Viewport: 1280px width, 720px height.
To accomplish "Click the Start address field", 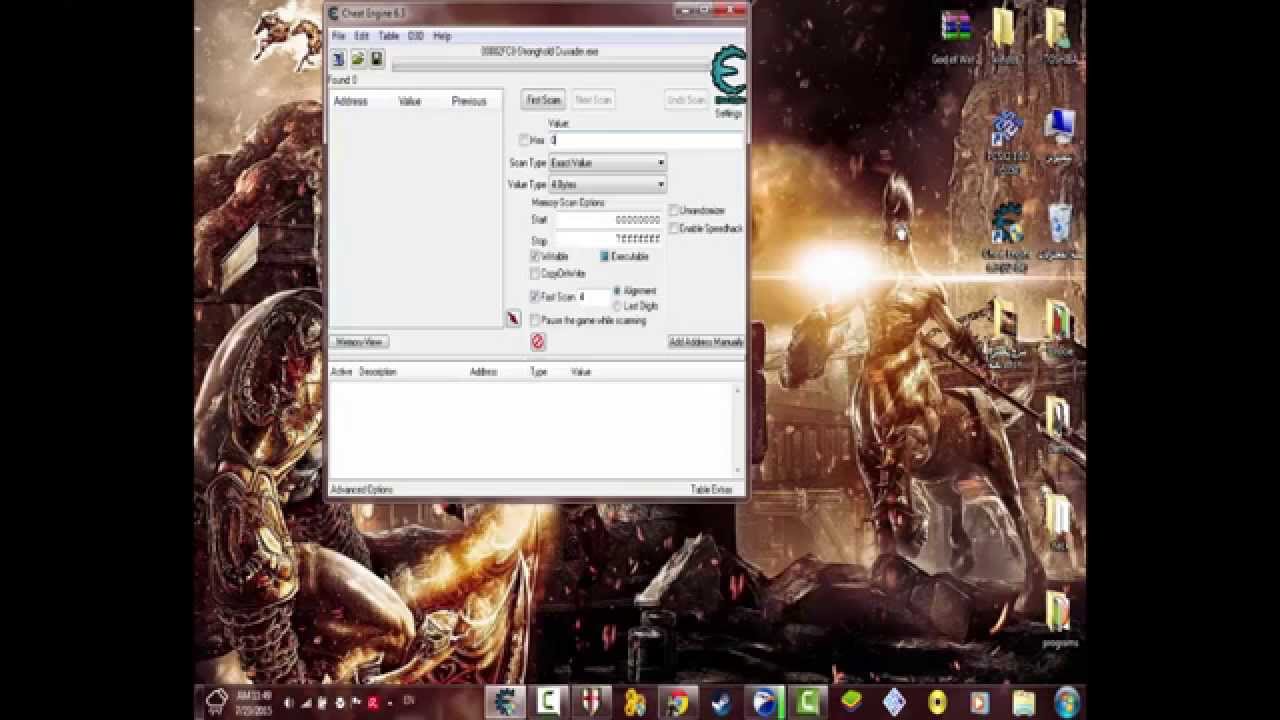I will (x=609, y=220).
